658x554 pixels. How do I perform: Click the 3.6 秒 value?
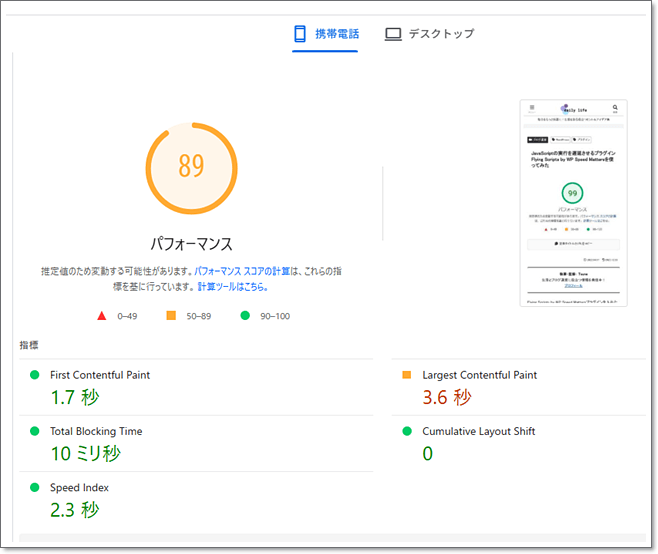[x=447, y=397]
